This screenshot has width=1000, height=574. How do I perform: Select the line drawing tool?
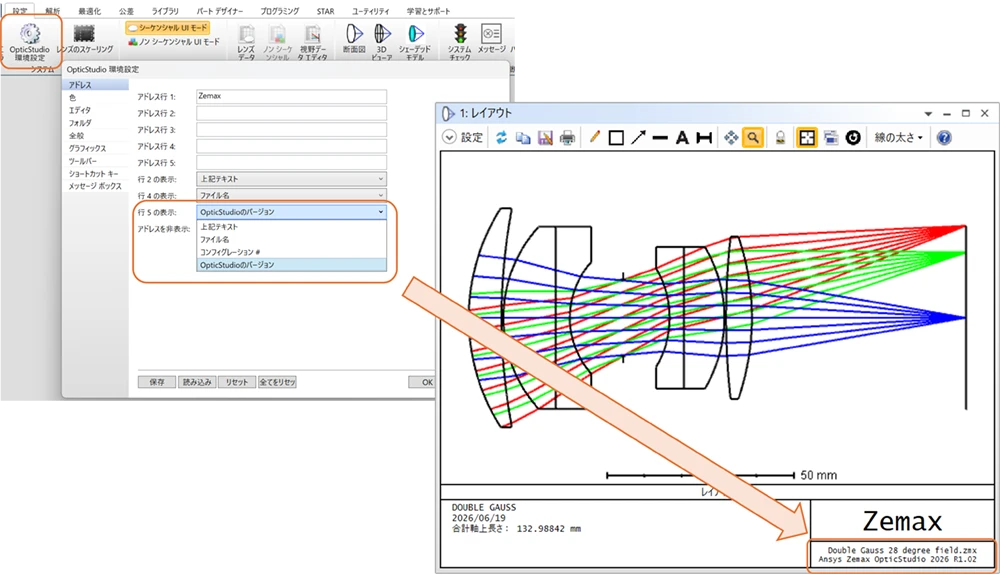coord(660,137)
